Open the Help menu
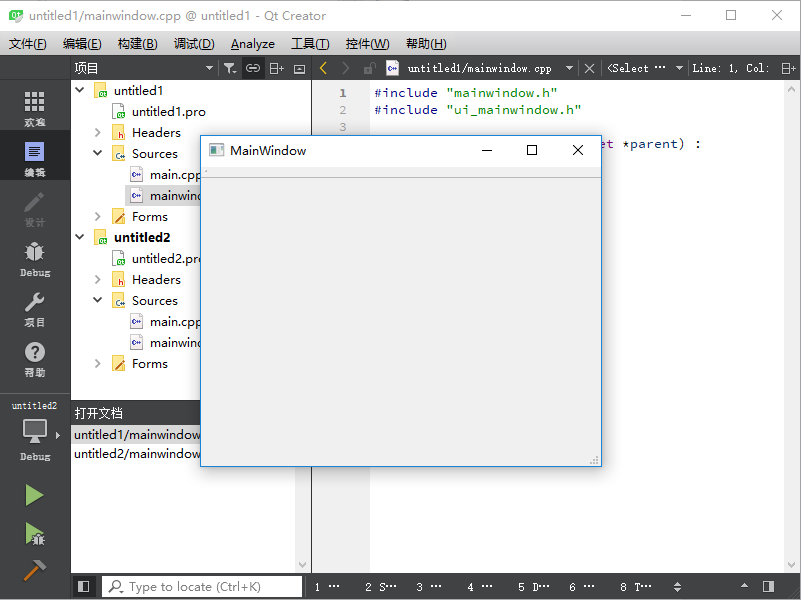Image resolution: width=801 pixels, height=600 pixels. pyautogui.click(x=426, y=44)
